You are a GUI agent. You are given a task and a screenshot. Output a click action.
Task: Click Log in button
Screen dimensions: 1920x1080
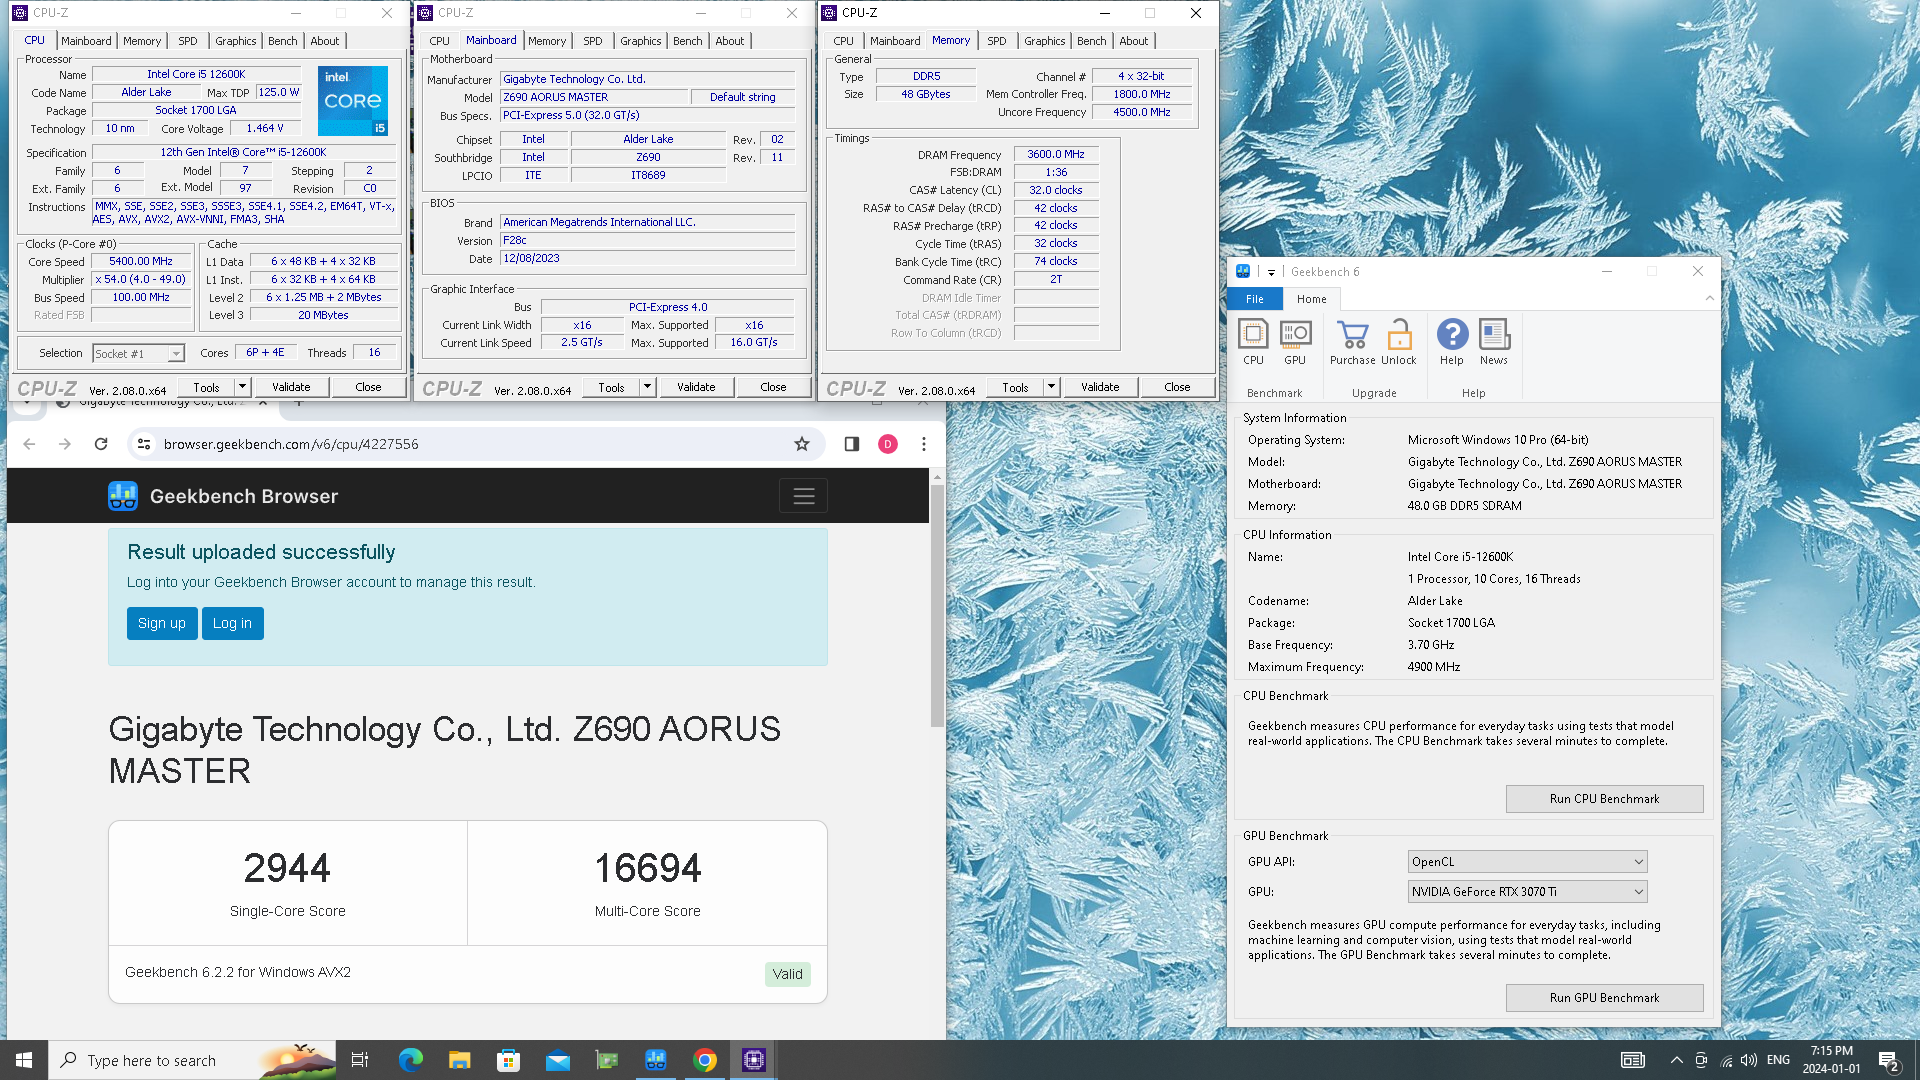point(232,623)
